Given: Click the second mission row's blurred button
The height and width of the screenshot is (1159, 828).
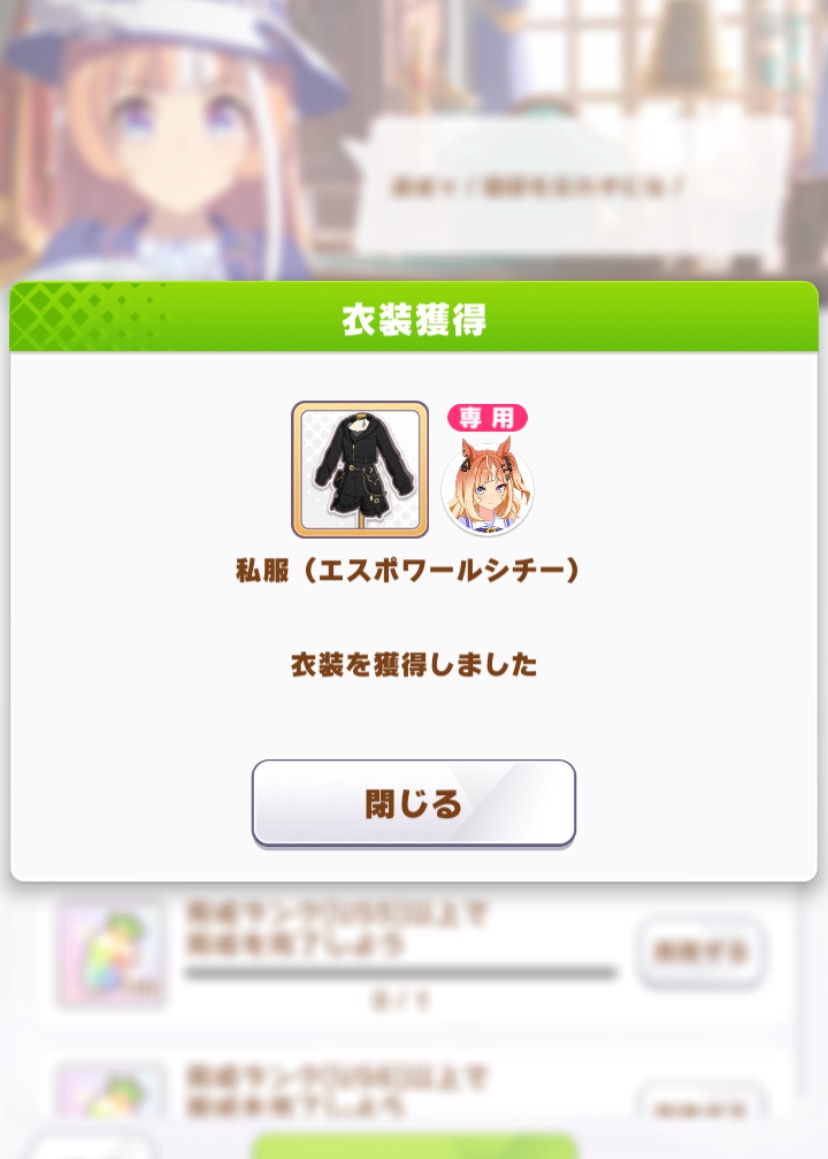Looking at the screenshot, I should pyautogui.click(x=699, y=1103).
